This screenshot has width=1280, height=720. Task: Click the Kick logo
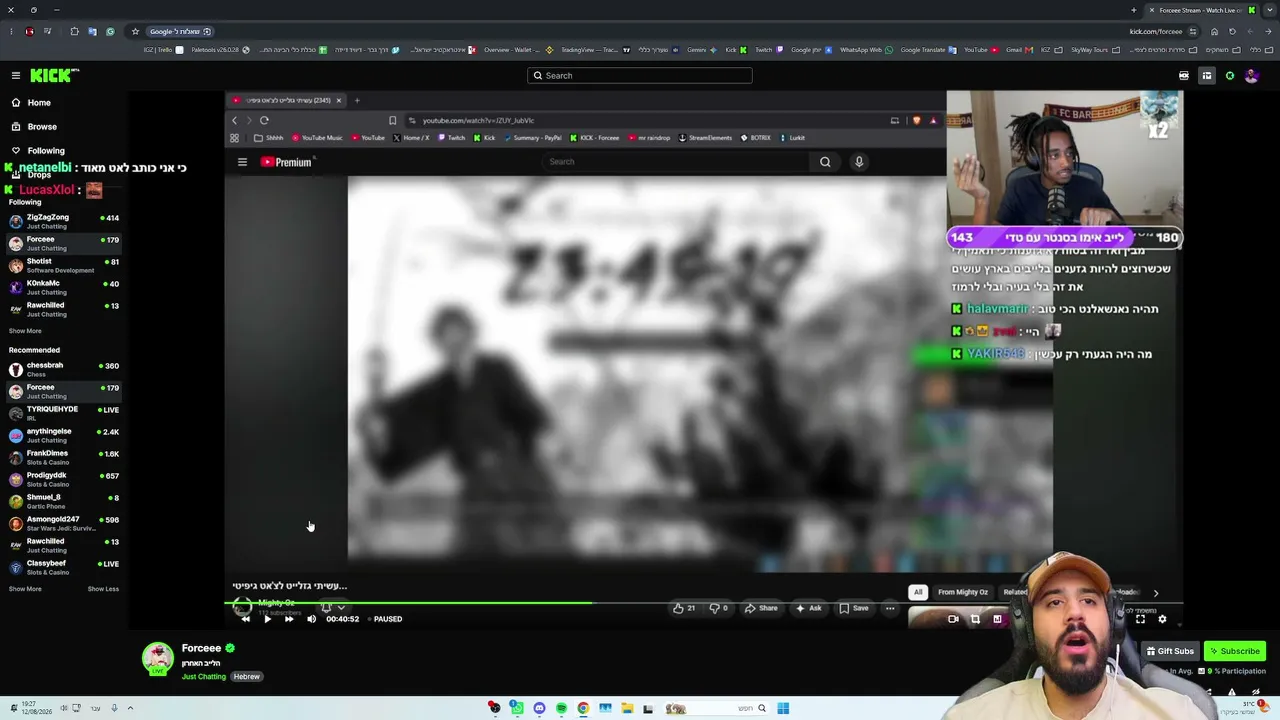[53, 75]
